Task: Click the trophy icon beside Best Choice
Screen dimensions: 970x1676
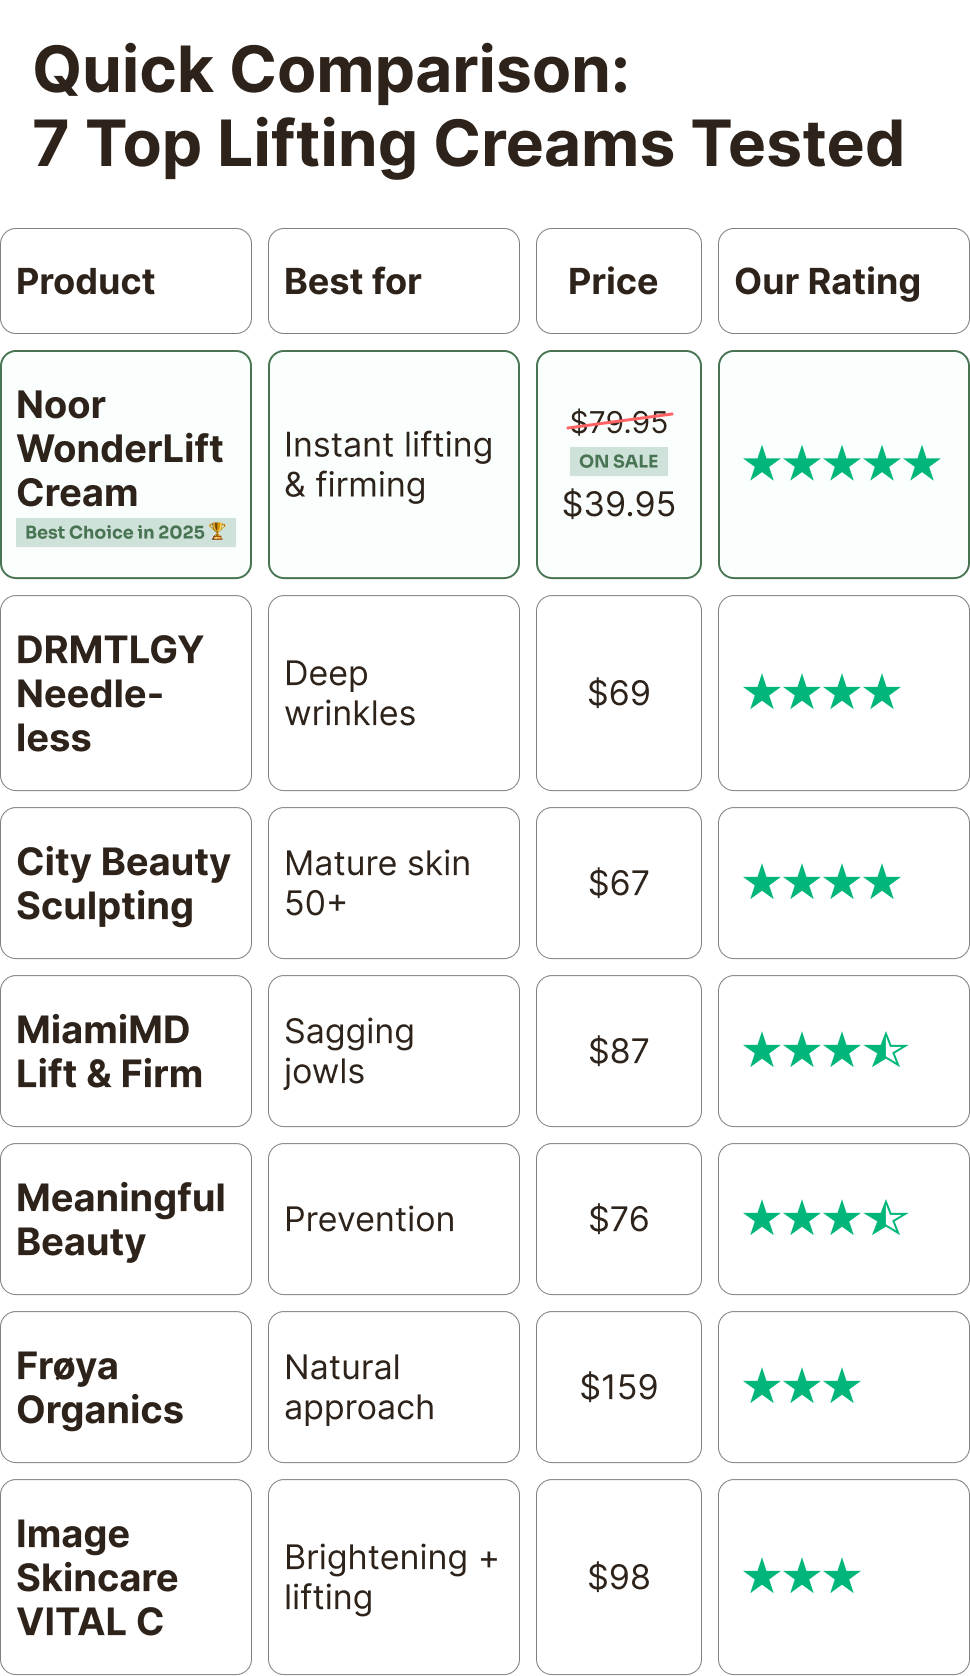Action: [217, 531]
